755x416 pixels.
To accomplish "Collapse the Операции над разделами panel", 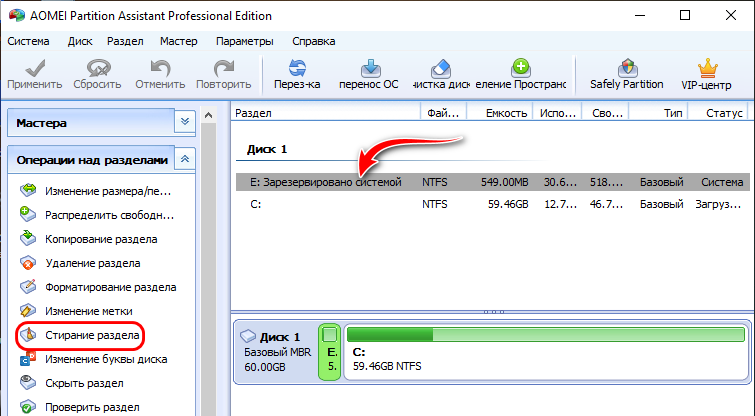I will [185, 159].
